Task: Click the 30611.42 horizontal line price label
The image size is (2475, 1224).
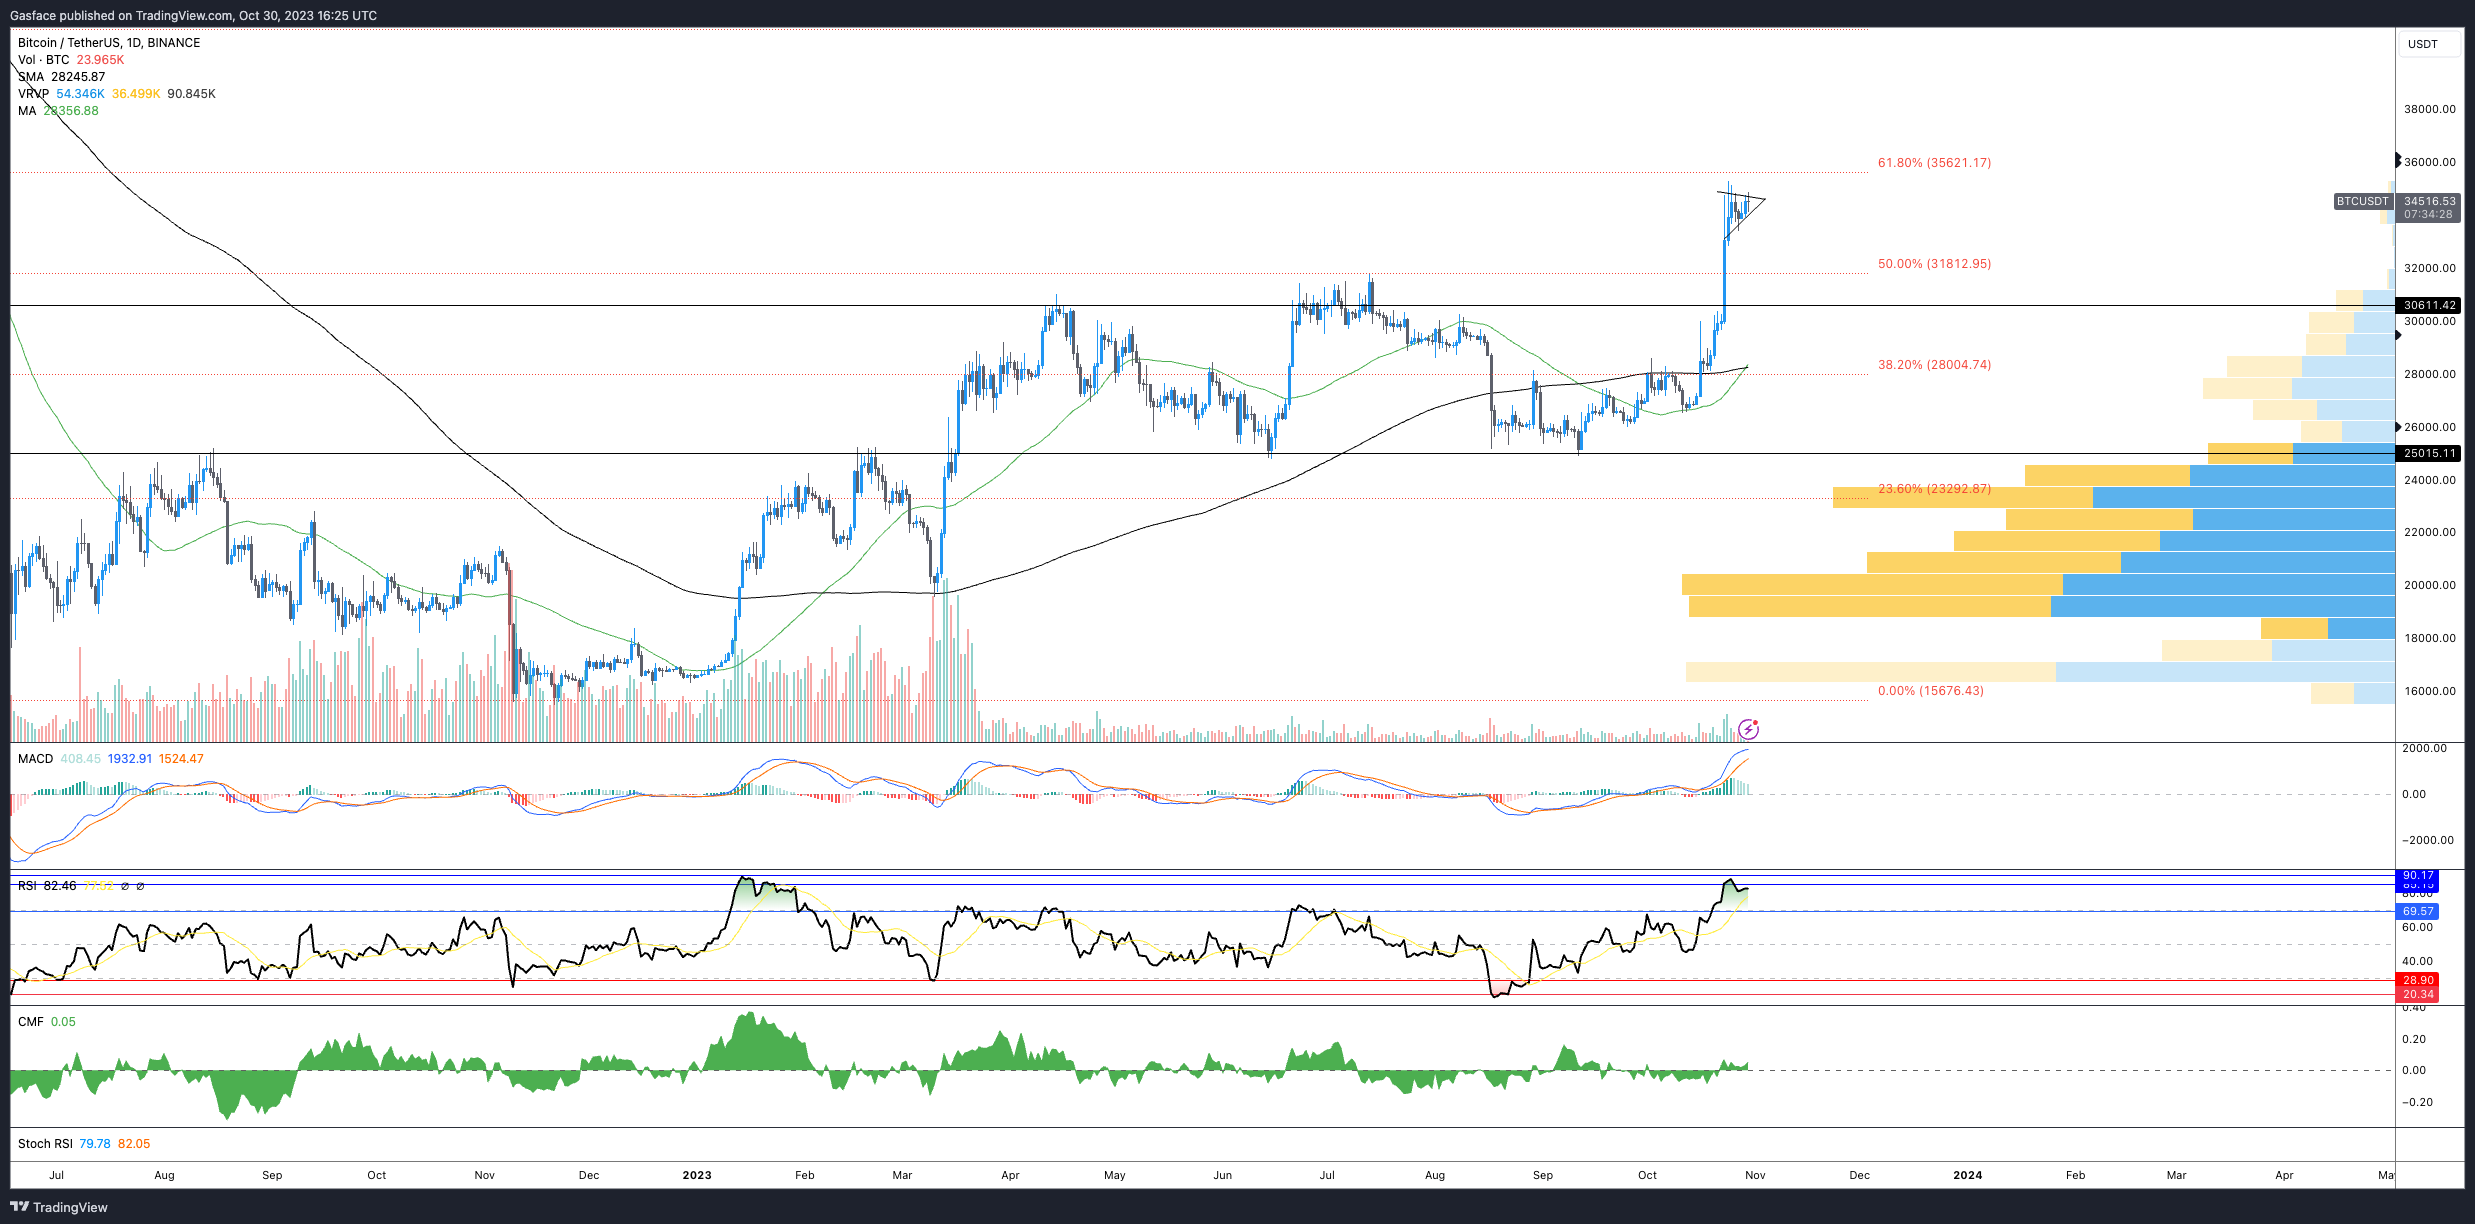Action: click(x=2428, y=305)
